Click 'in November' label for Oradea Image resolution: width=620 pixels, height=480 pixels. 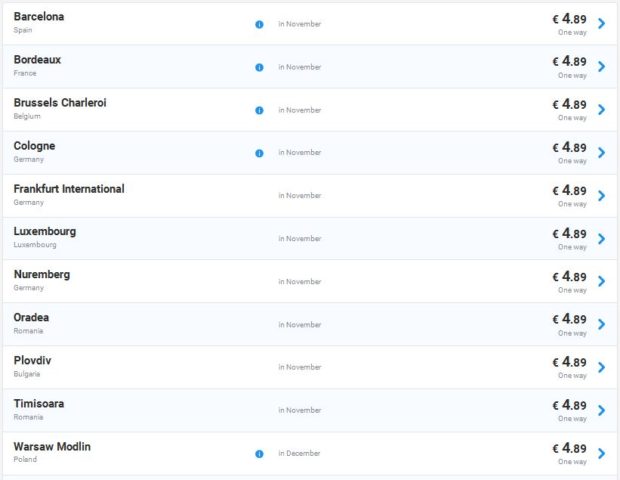click(300, 325)
